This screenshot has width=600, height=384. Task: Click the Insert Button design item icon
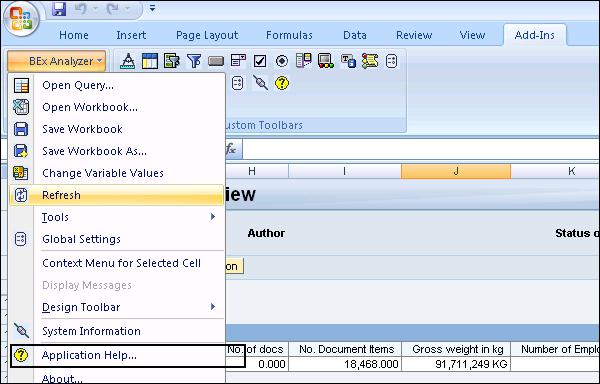click(216, 61)
